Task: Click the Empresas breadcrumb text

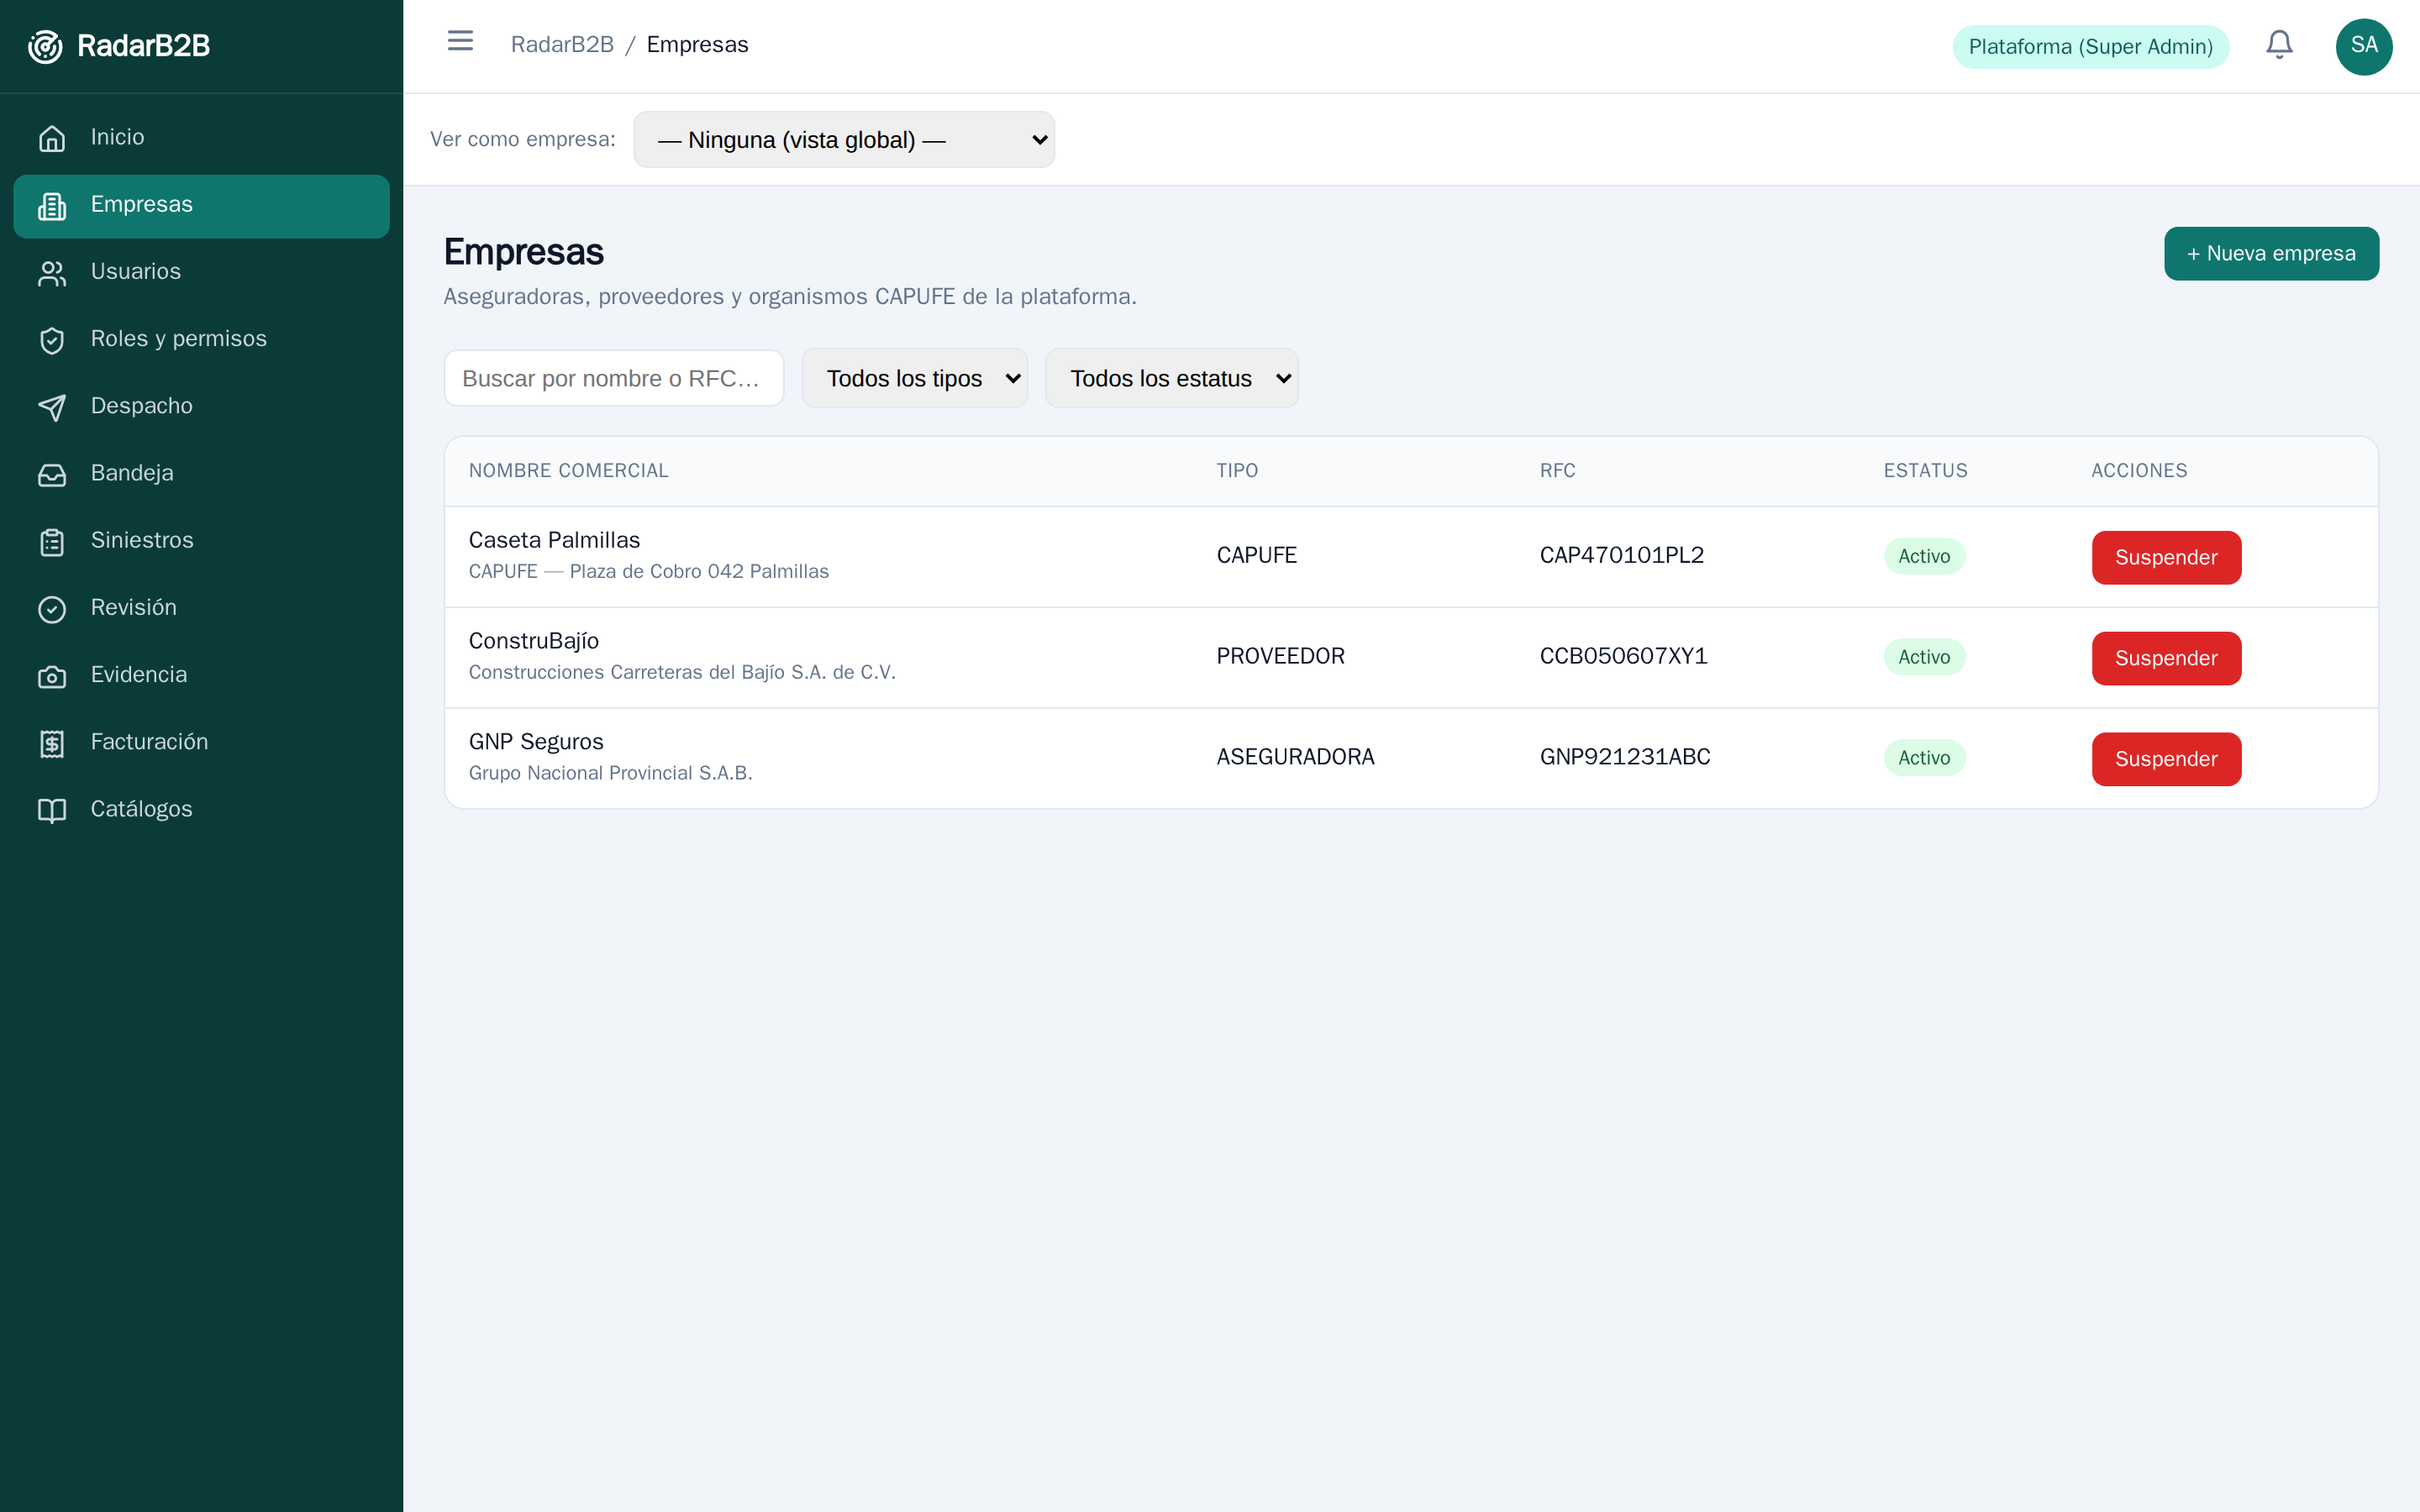Action: 697,45
